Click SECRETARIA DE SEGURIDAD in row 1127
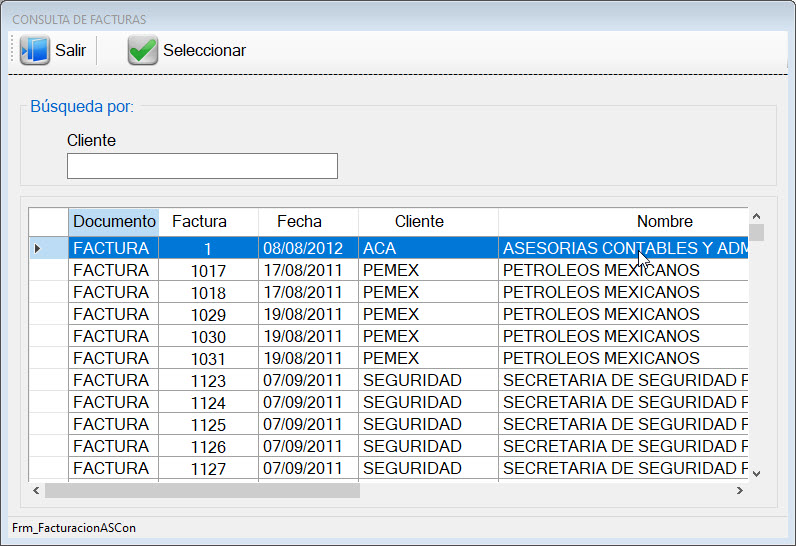Screen dimensions: 796x546 pyautogui.click(x=623, y=468)
